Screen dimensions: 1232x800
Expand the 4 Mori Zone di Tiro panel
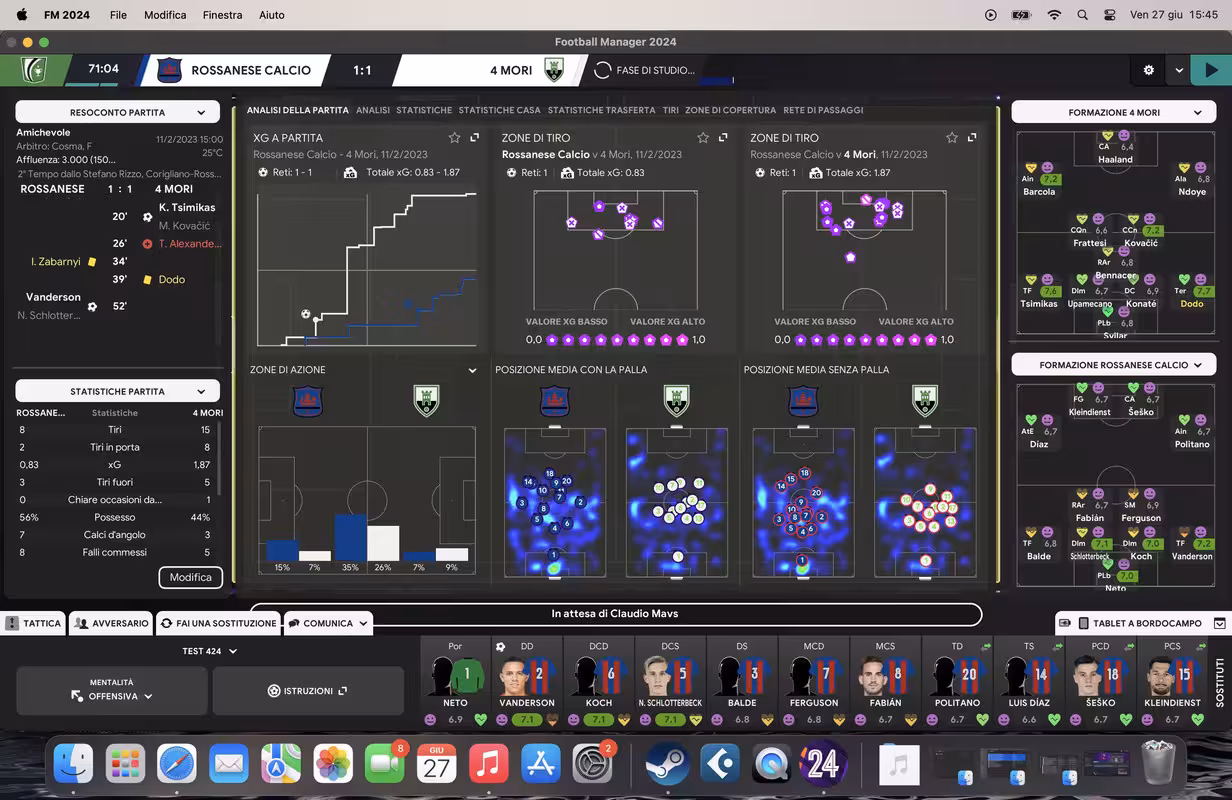(x=972, y=138)
